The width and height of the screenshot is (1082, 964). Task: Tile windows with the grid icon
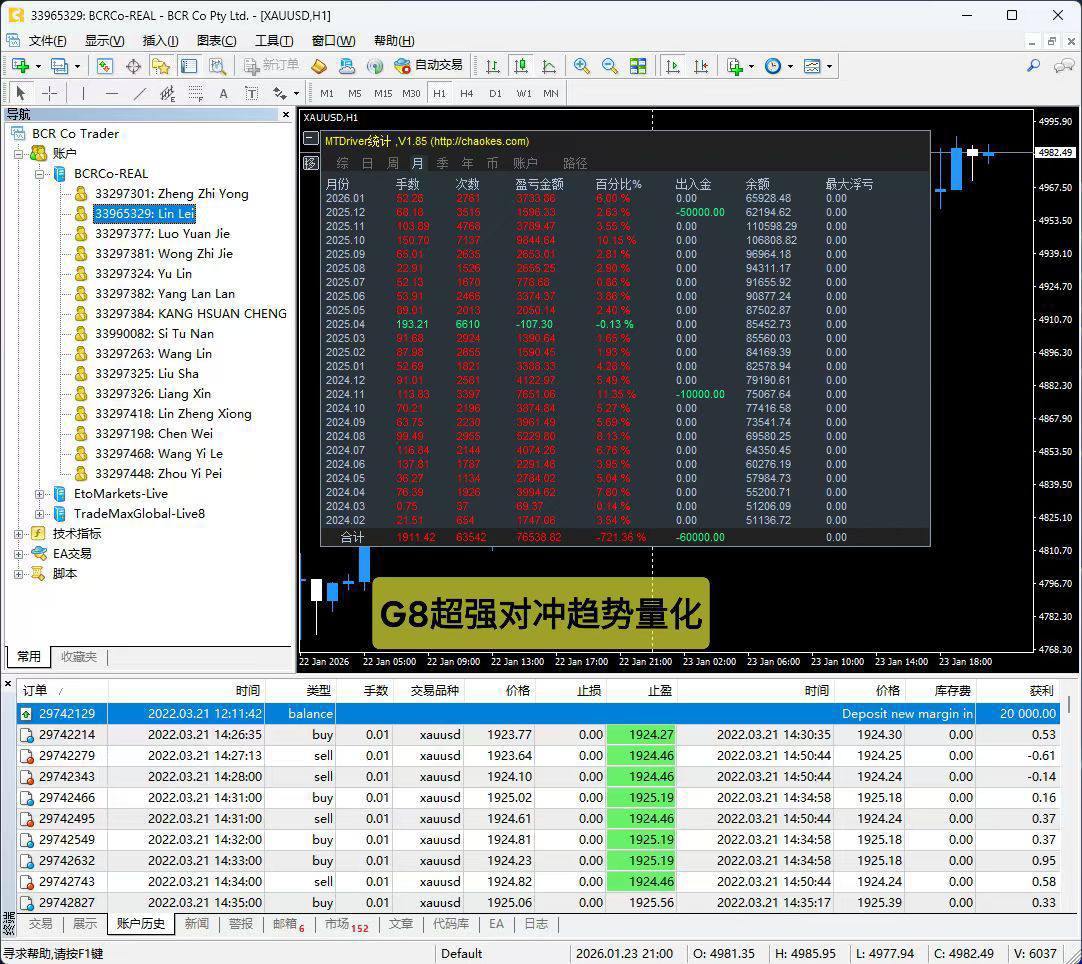click(x=638, y=66)
